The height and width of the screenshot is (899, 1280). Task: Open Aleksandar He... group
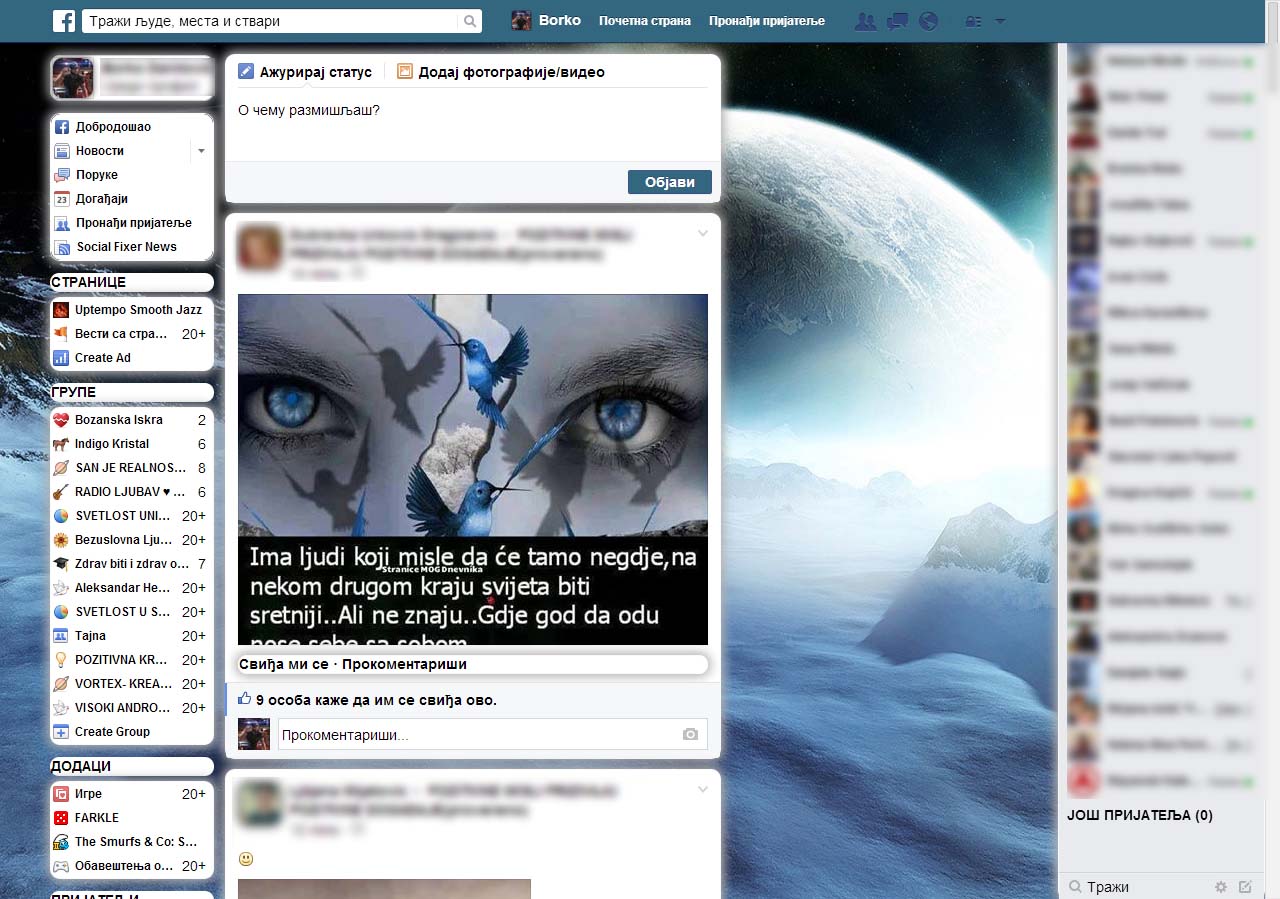click(131, 588)
